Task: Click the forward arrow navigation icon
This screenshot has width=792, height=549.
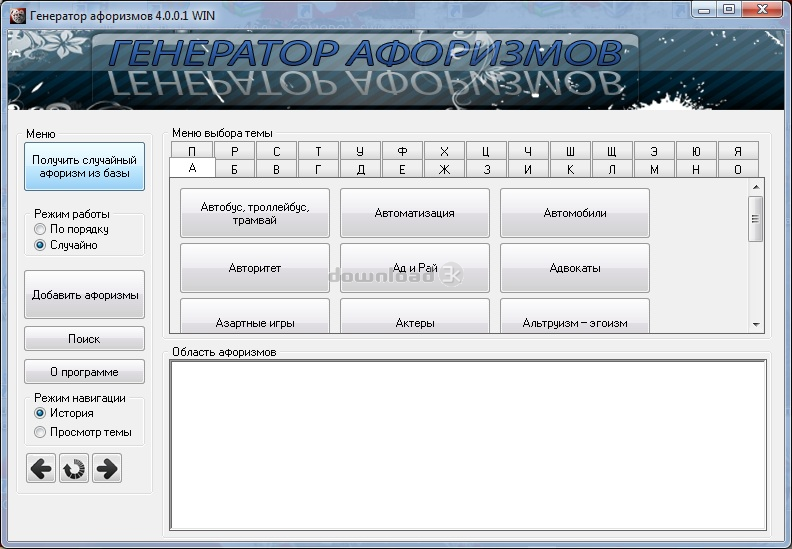Action: pyautogui.click(x=107, y=468)
